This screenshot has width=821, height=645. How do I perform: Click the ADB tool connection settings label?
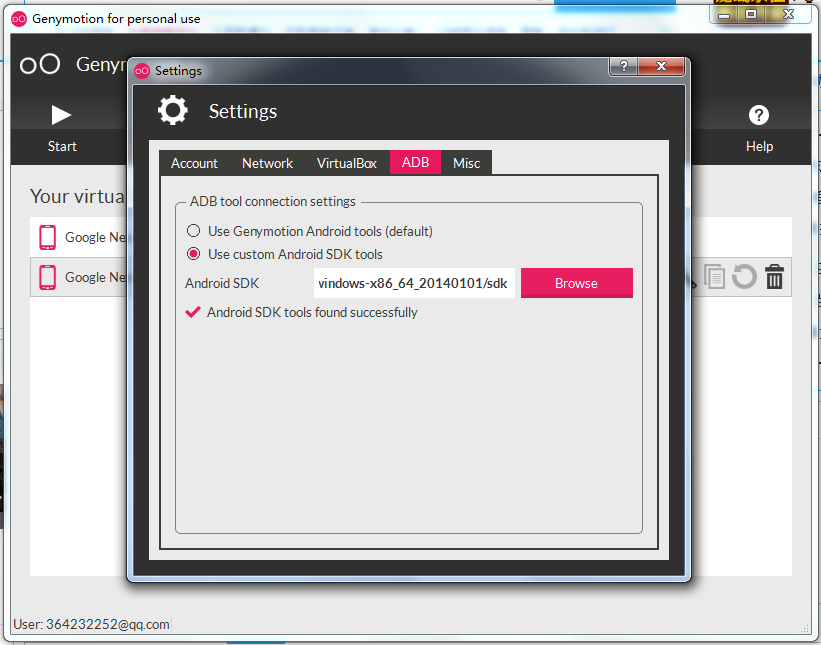click(273, 202)
